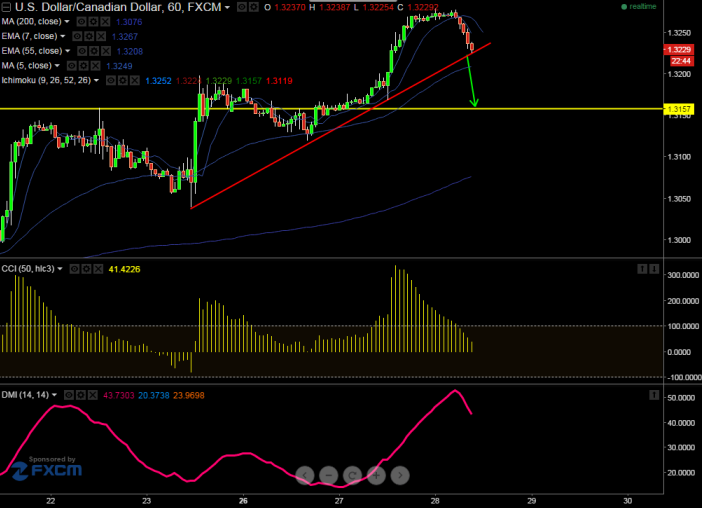Screen dimensions: 702x508
Task: Click the 50.0000 DMI scale label
Action: click(x=681, y=398)
